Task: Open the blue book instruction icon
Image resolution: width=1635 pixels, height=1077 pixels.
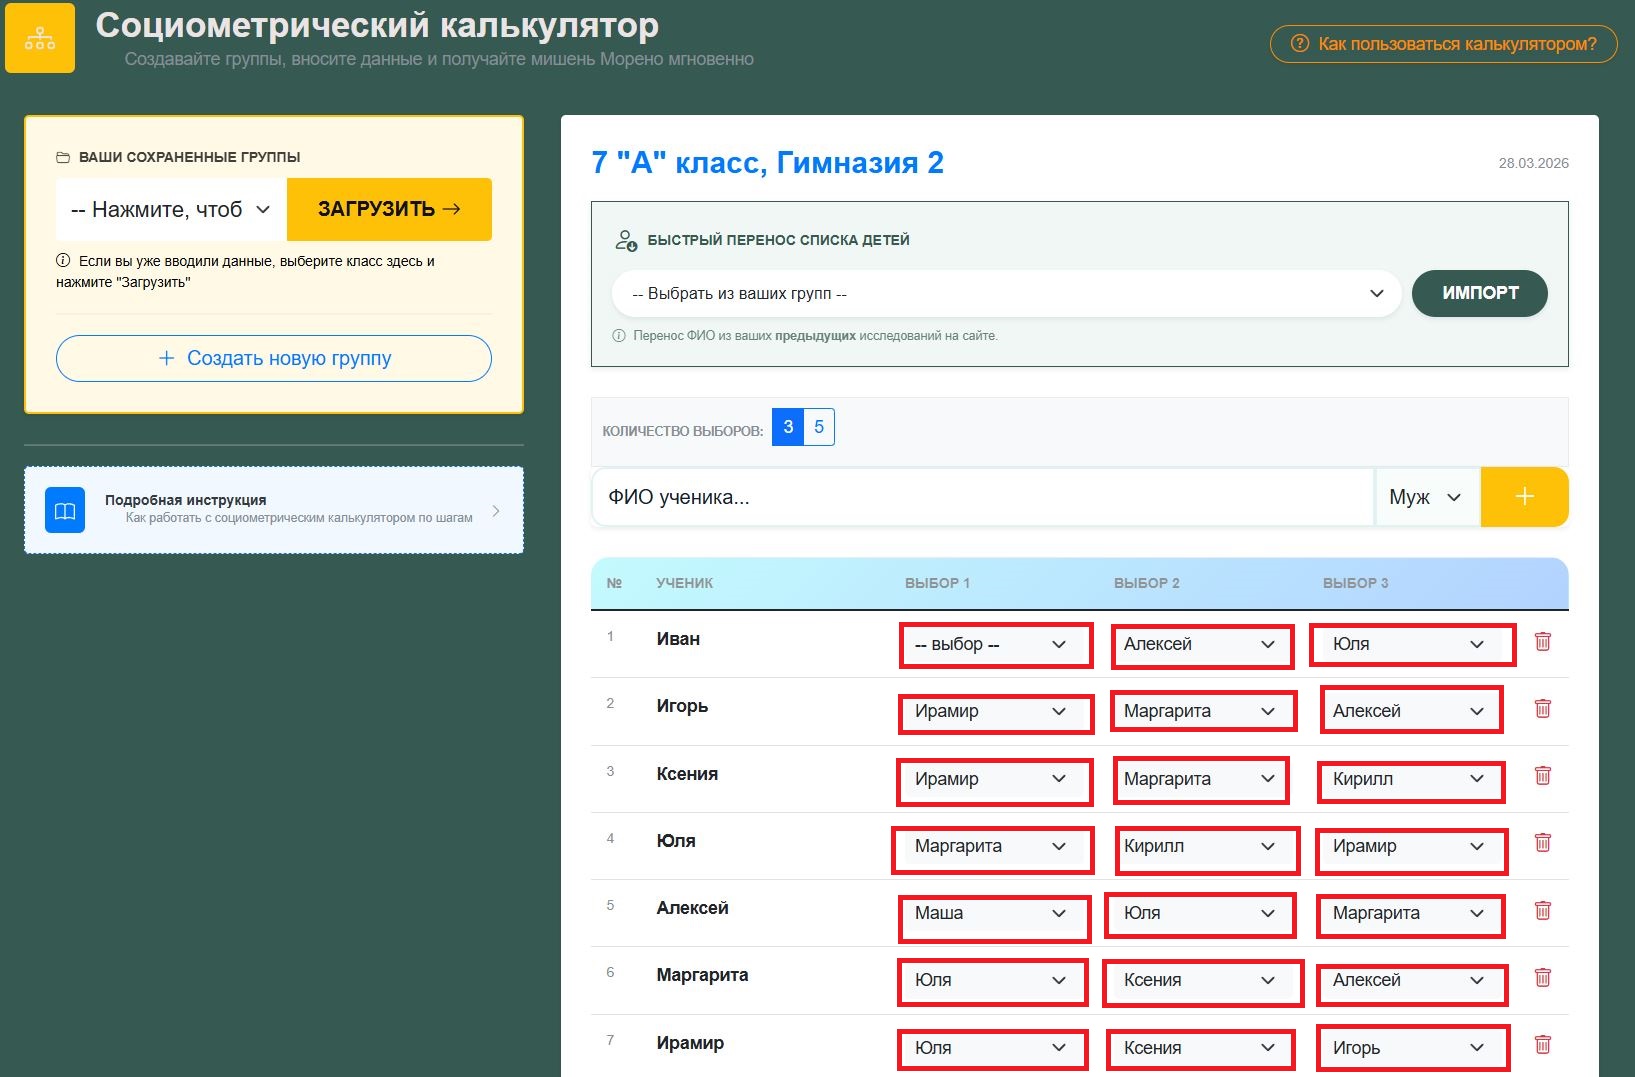Action: click(65, 511)
